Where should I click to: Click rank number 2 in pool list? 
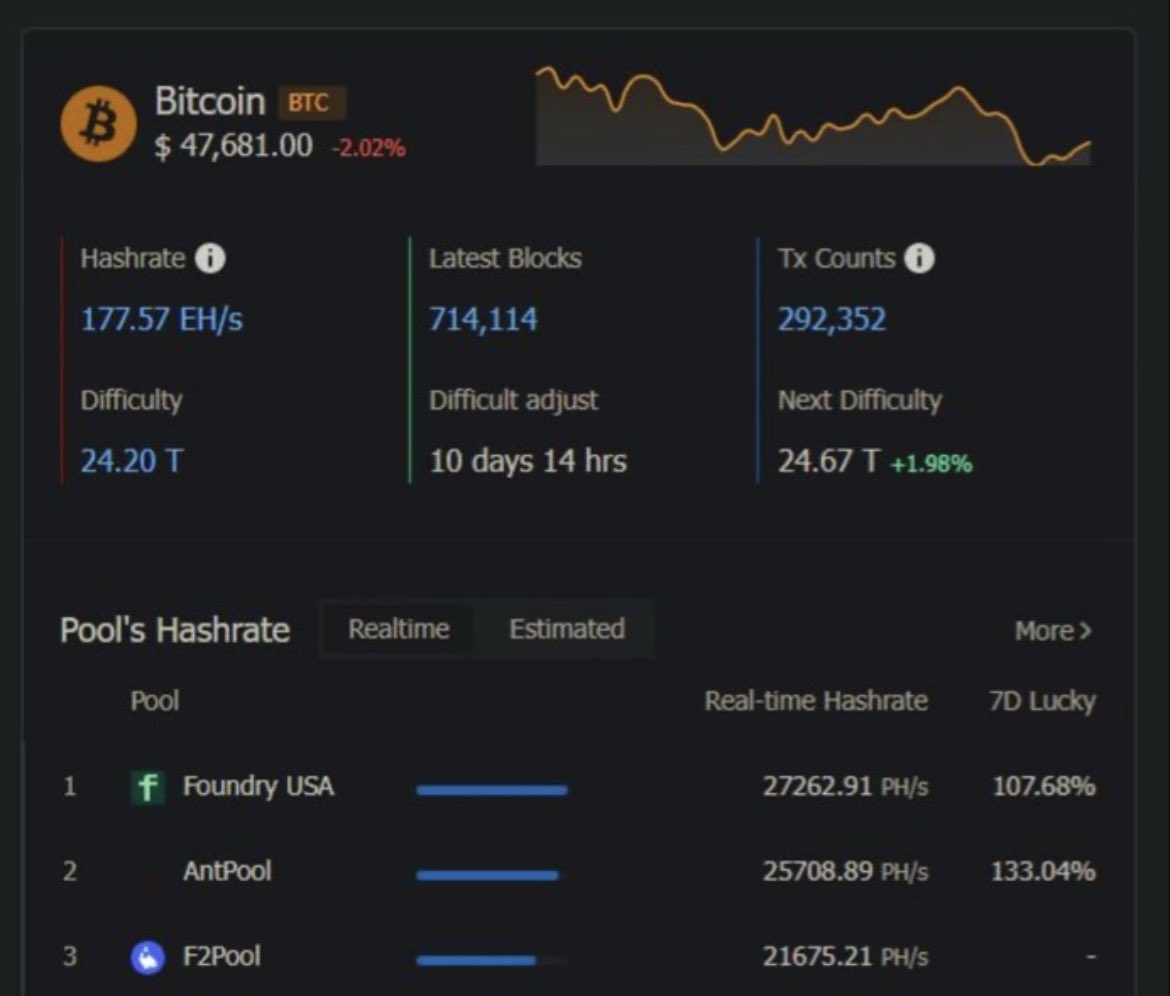pyautogui.click(x=69, y=871)
